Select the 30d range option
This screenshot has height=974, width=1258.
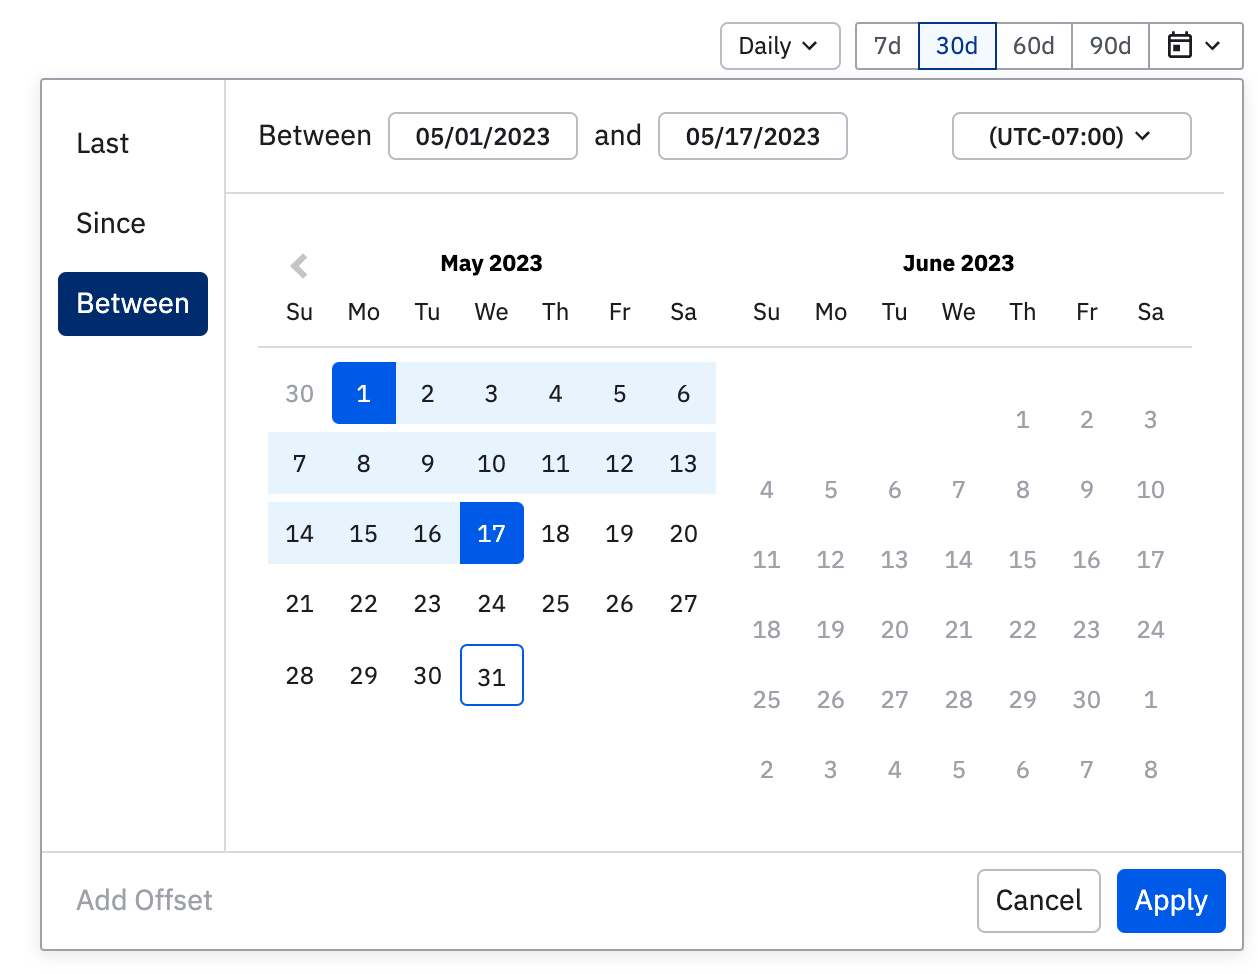[957, 46]
